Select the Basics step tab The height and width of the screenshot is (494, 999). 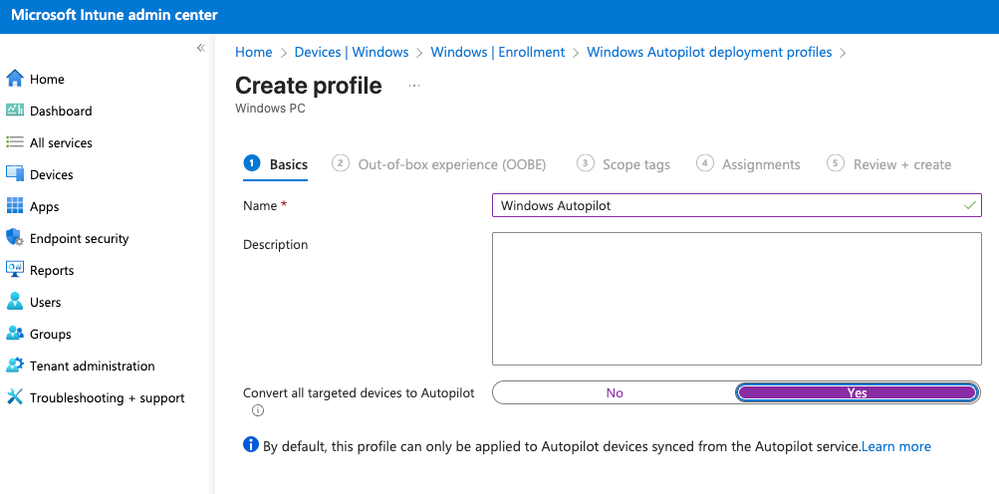click(x=276, y=164)
